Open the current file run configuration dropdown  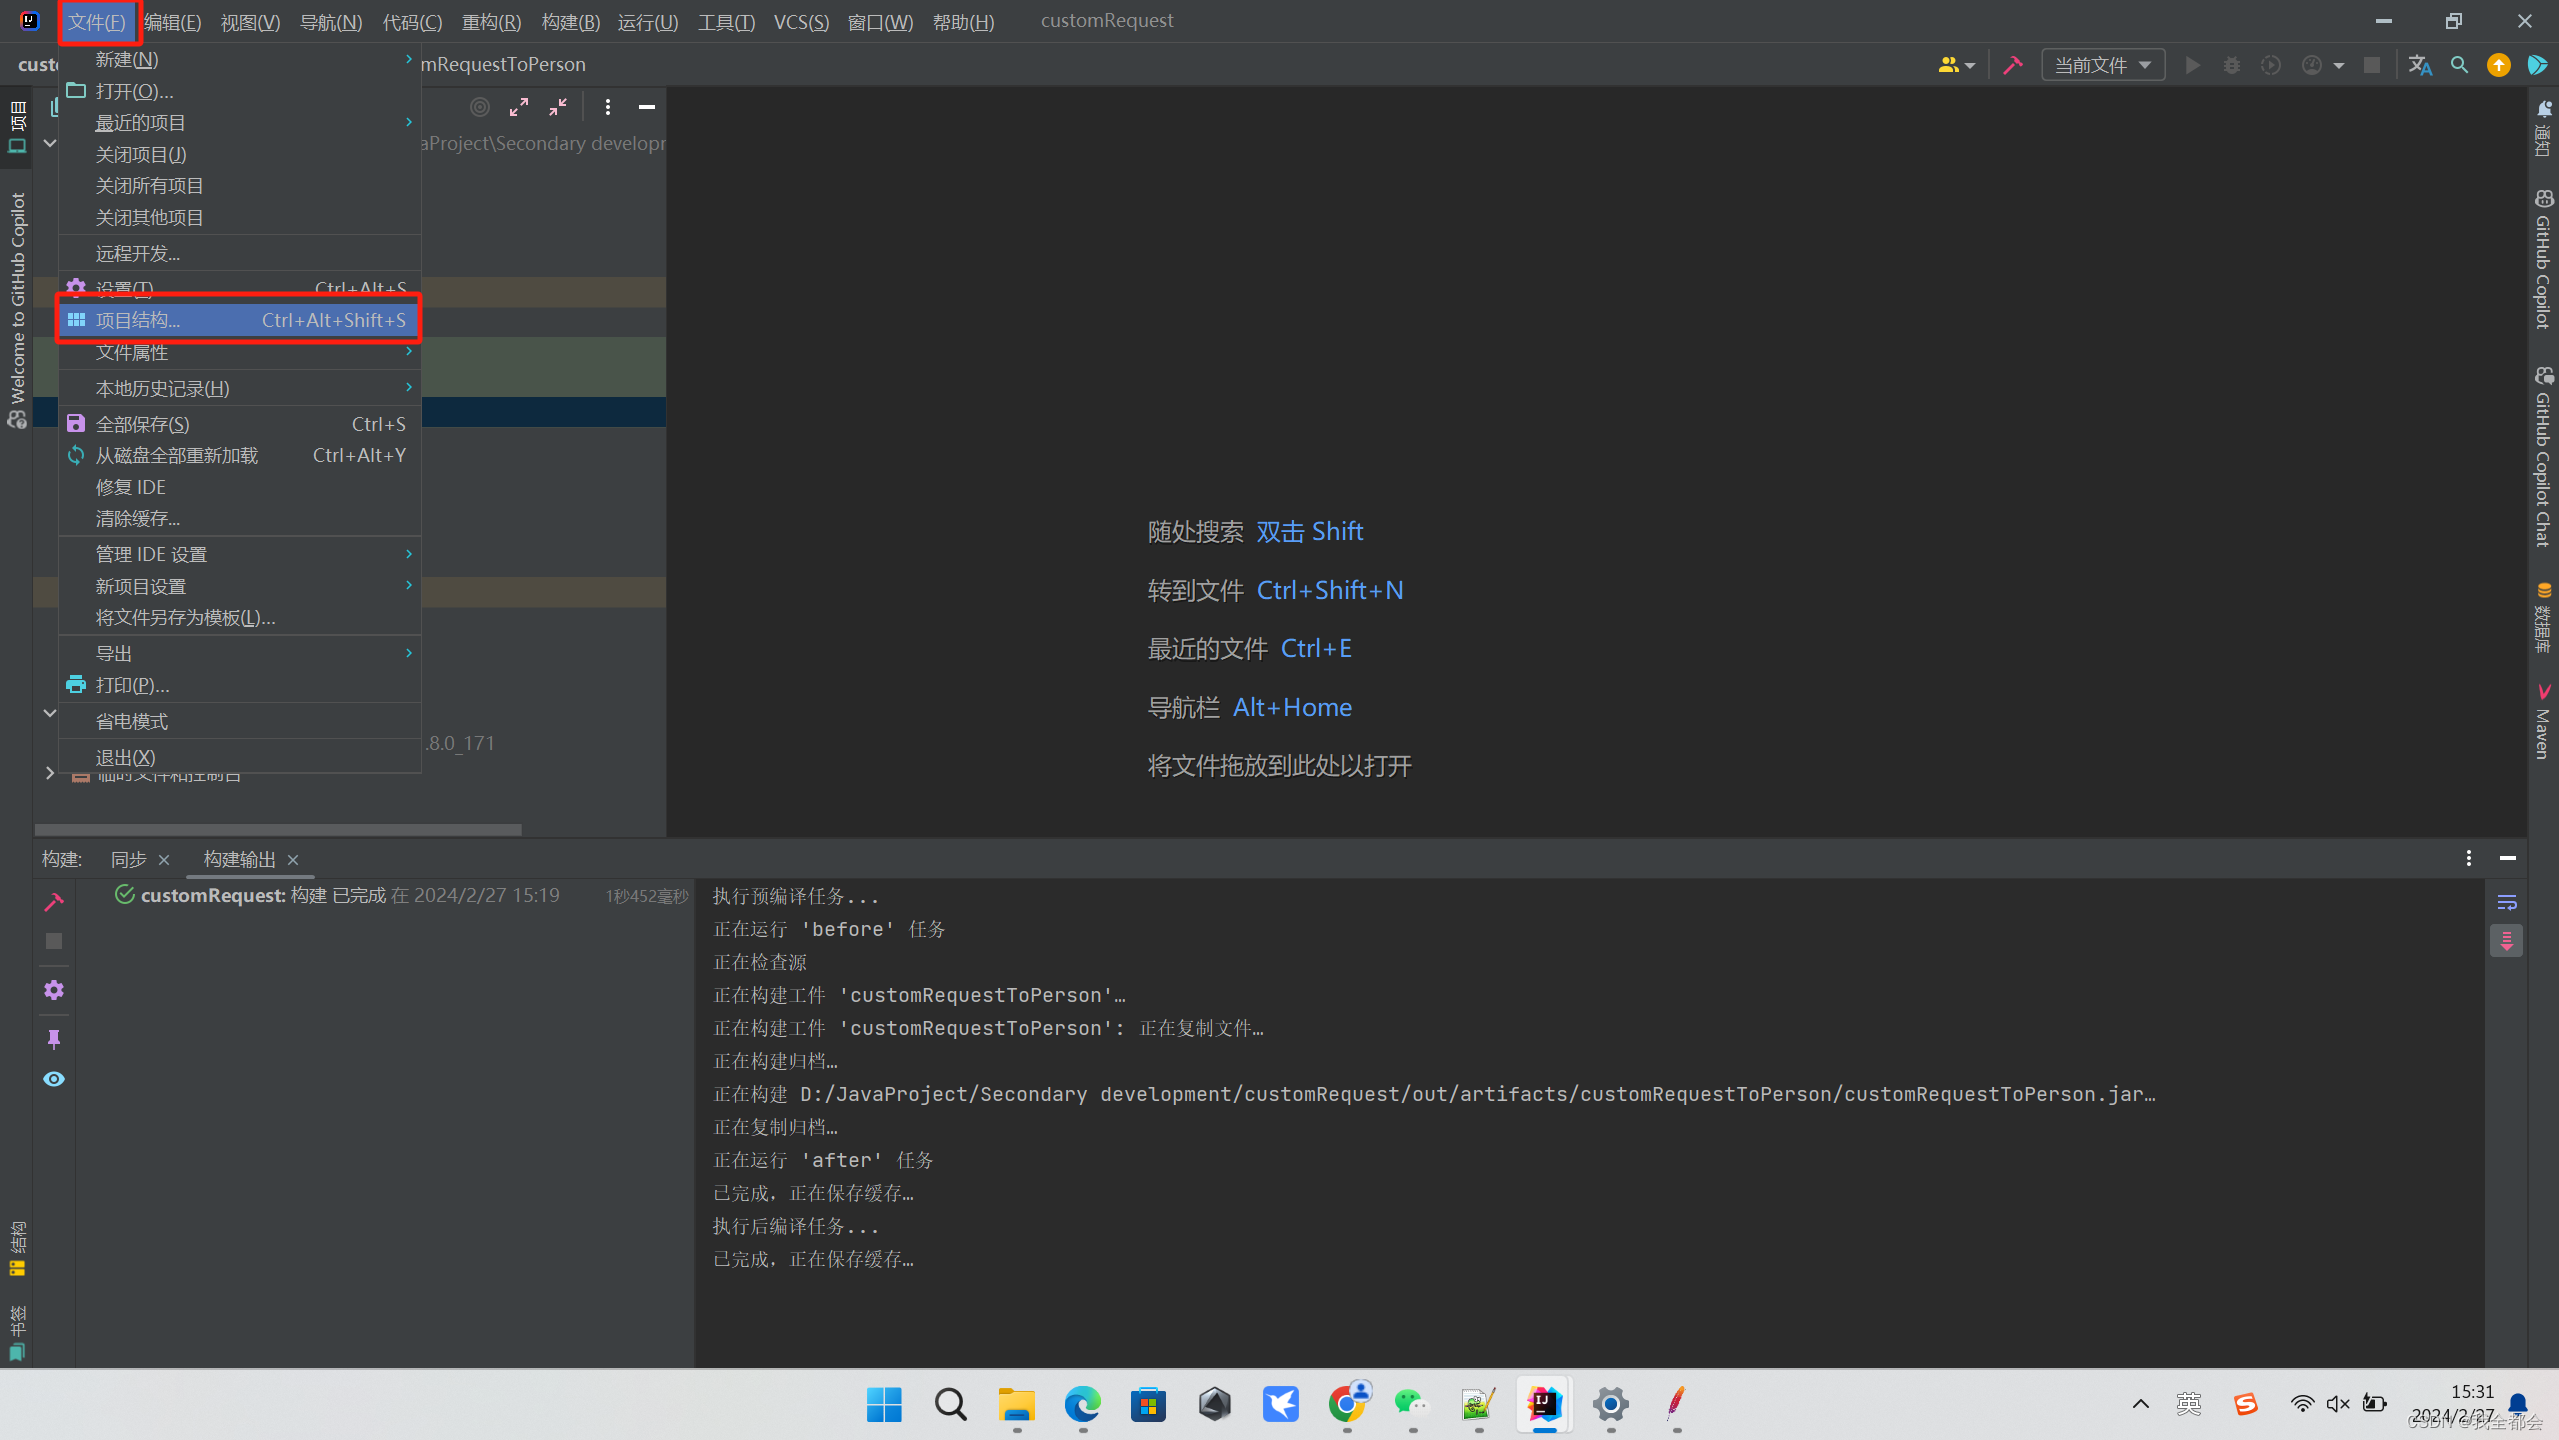tap(2102, 65)
